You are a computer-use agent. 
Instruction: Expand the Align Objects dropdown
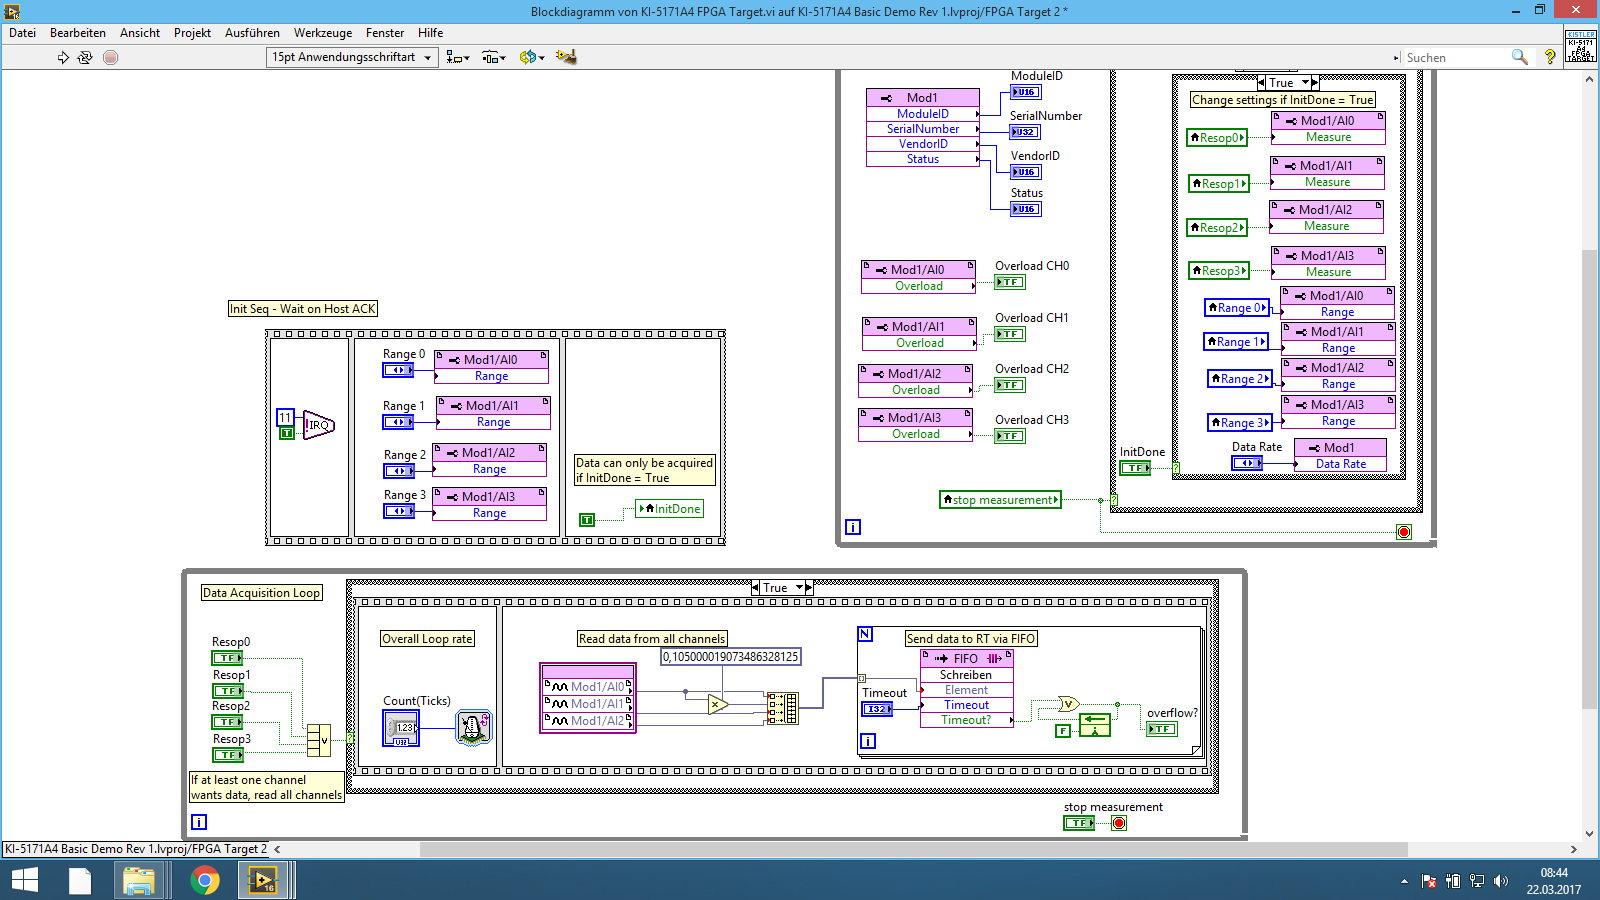tap(458, 57)
